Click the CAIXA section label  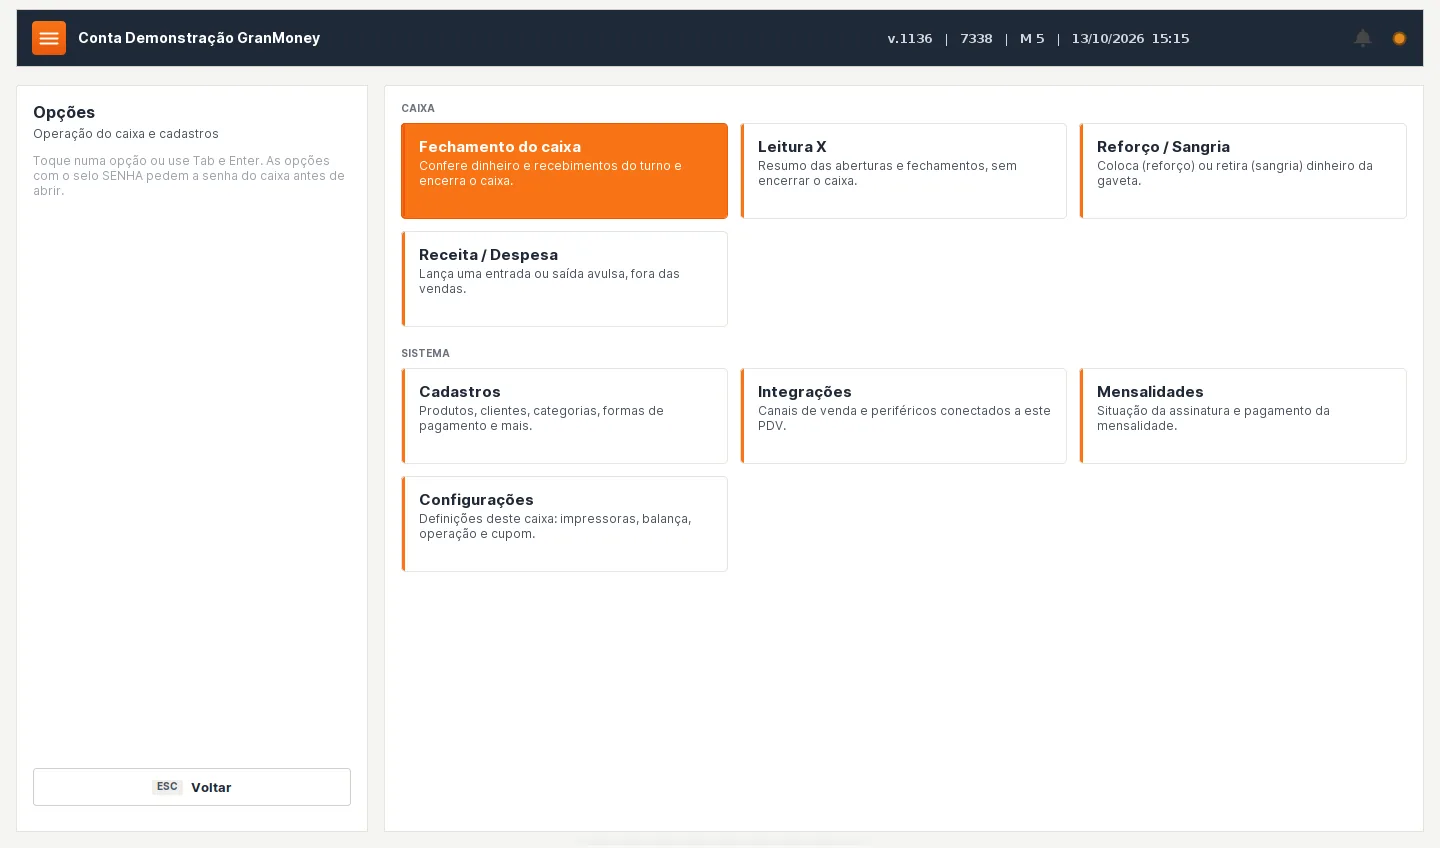(418, 108)
